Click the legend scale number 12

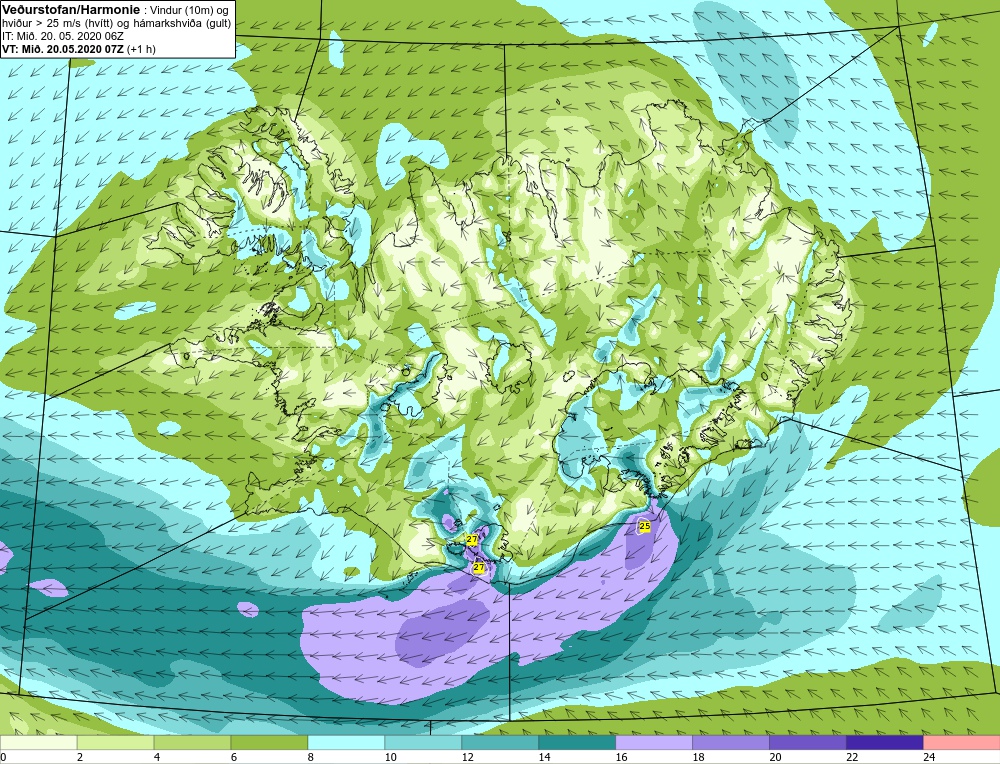(467, 757)
